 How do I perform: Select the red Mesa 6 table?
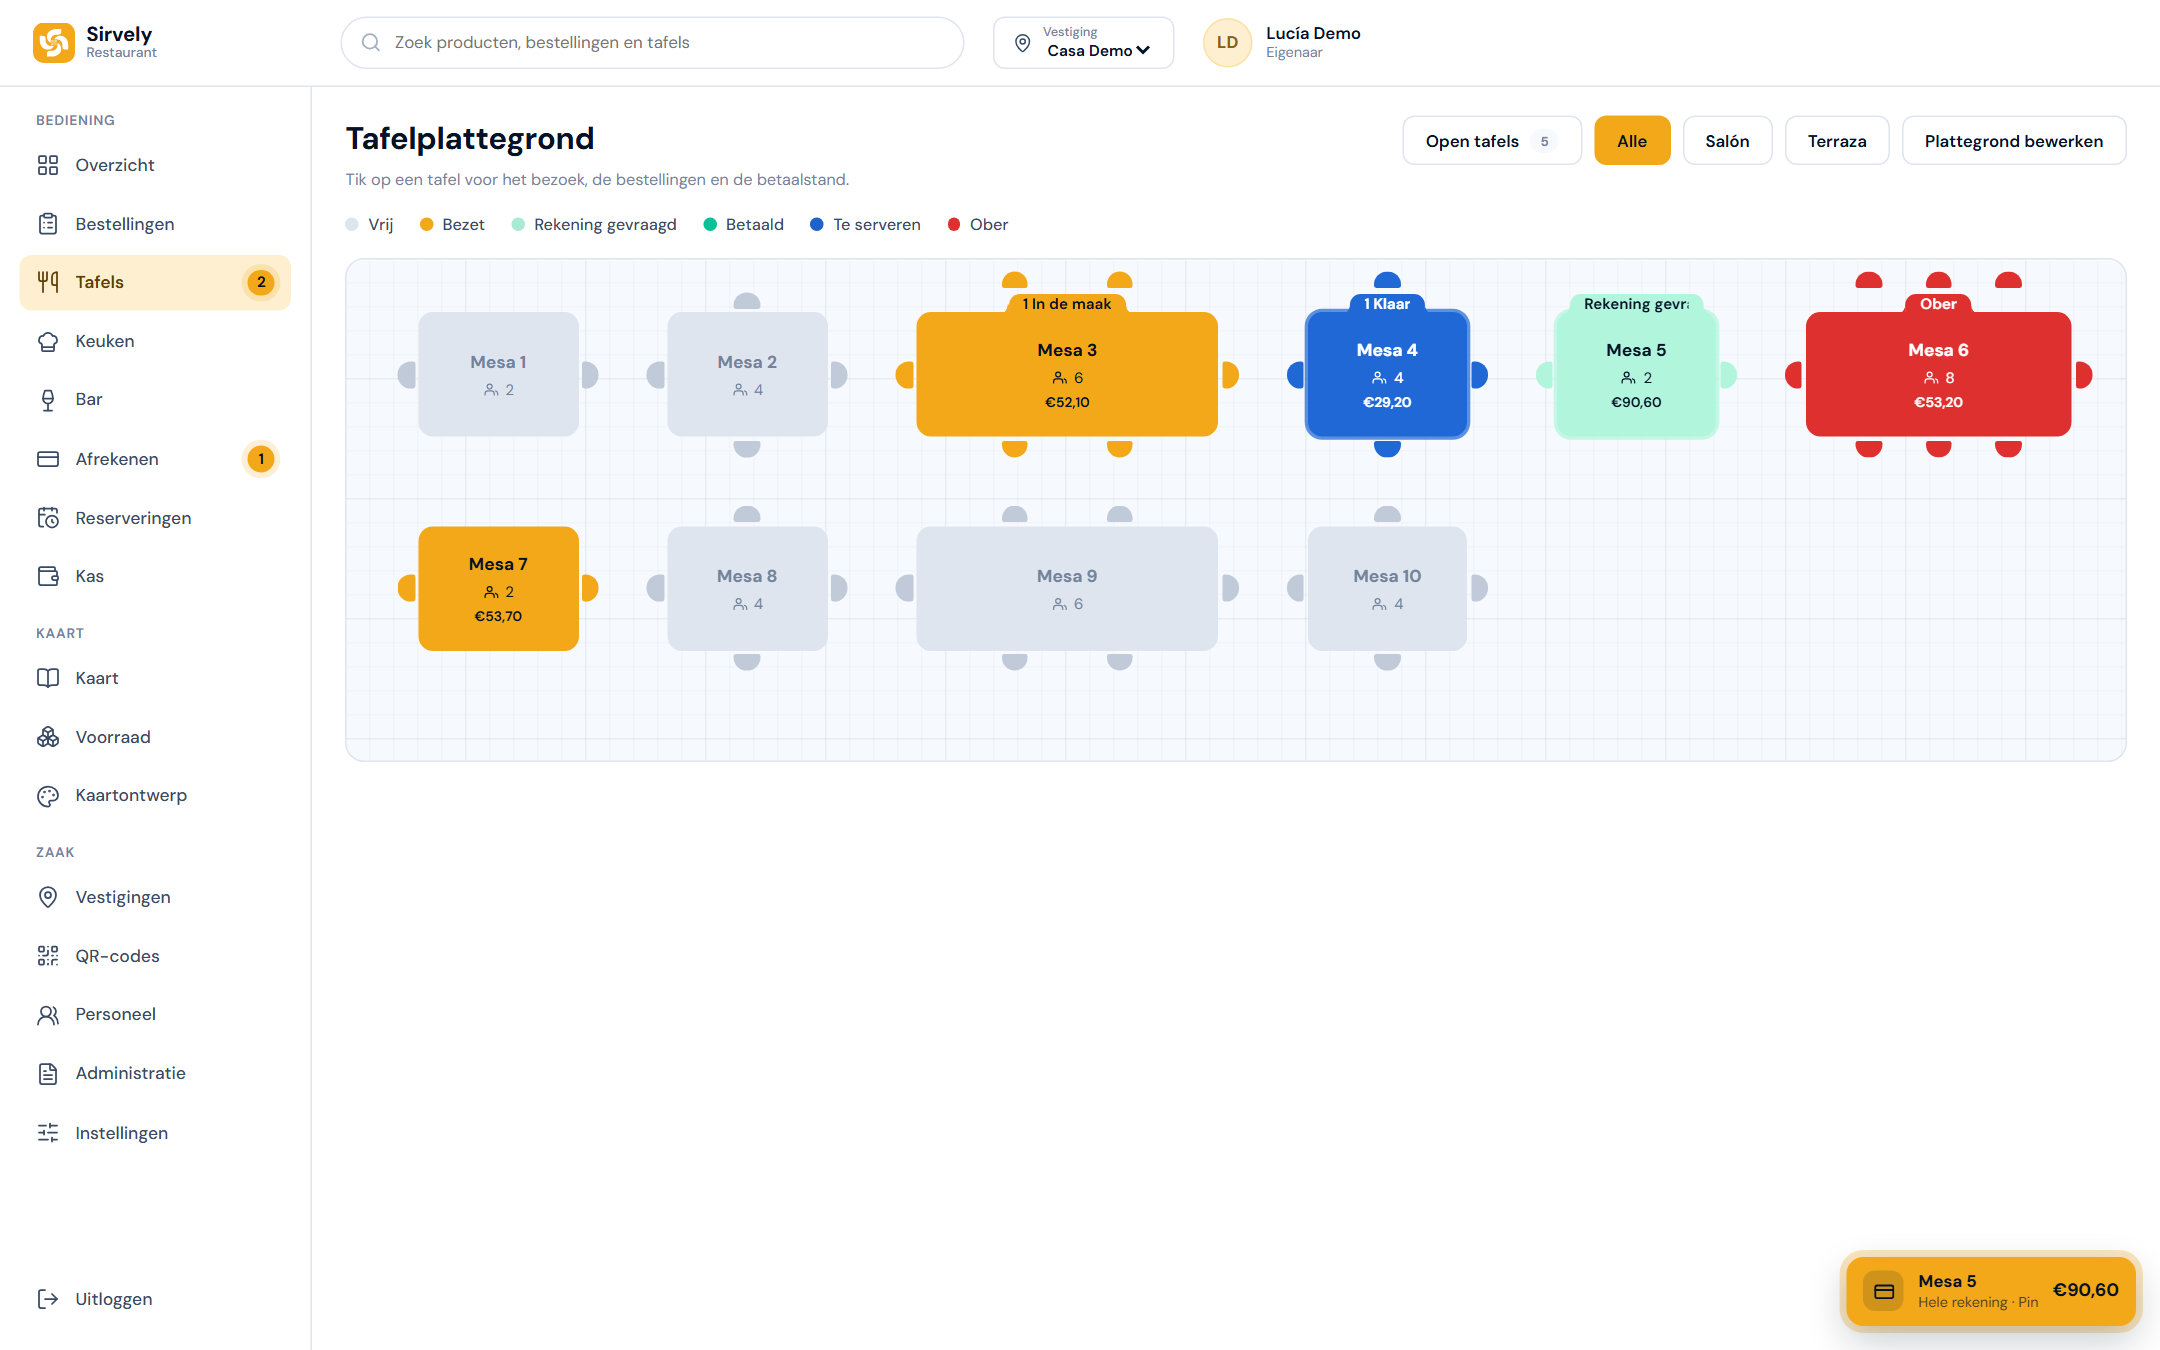[1938, 374]
